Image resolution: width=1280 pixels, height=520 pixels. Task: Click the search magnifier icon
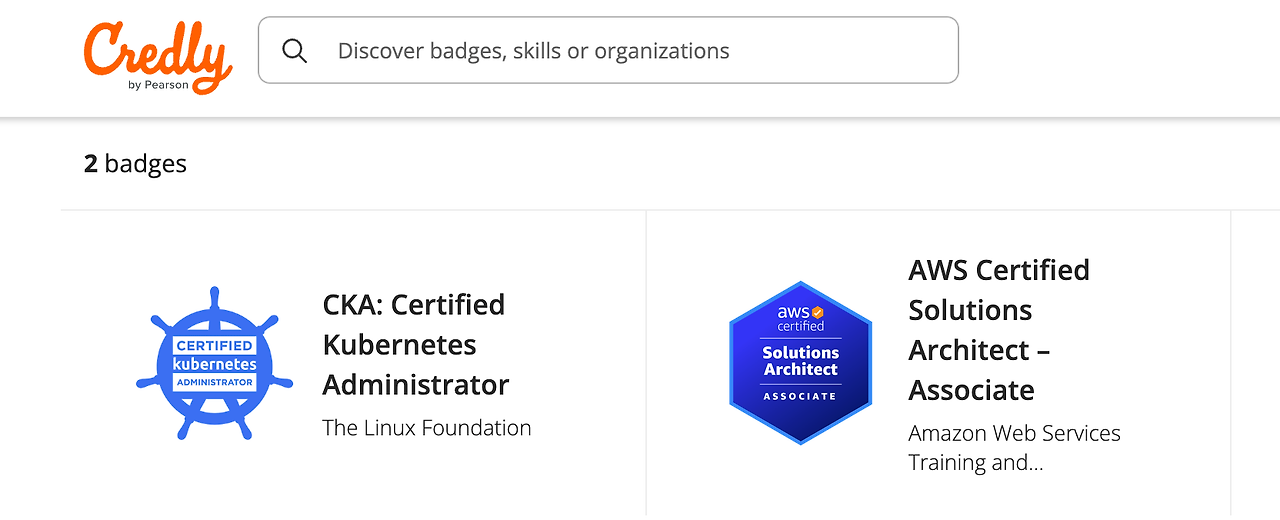pyautogui.click(x=294, y=51)
